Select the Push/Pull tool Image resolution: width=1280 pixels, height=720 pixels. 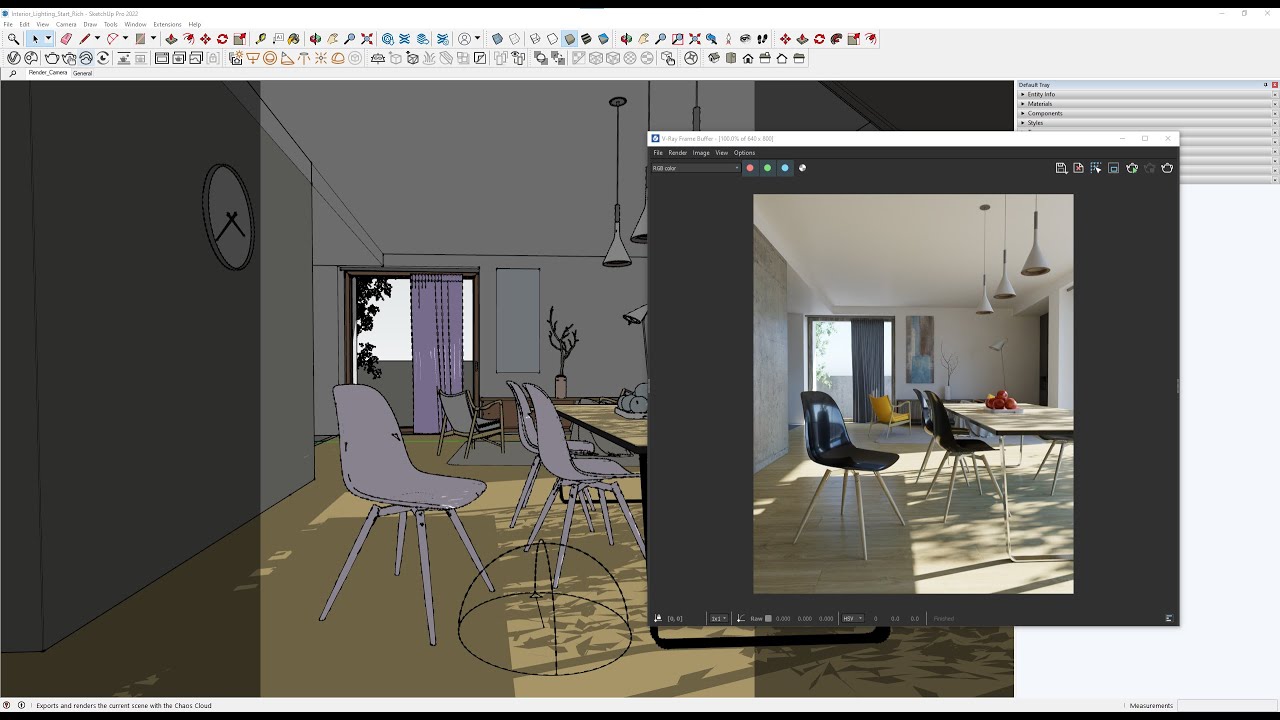click(x=171, y=39)
